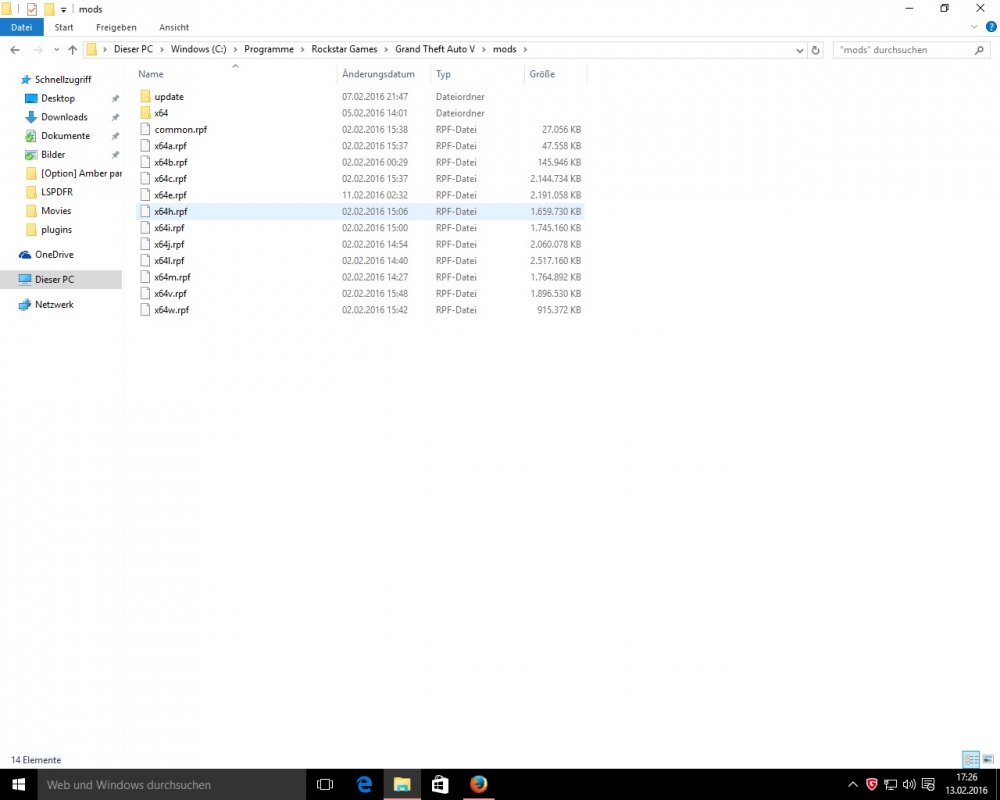Image resolution: width=1000 pixels, height=800 pixels.
Task: Click 'Programme' breadcrumb segment
Action: 269,49
